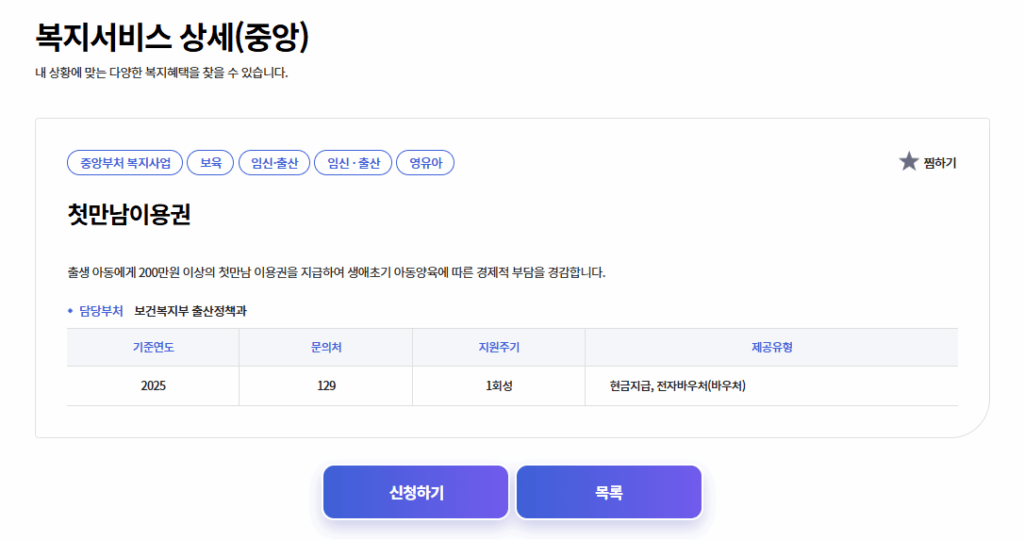Image resolution: width=1024 pixels, height=540 pixels.
Task: Click the 임신·출산 tag beside 영유아
Action: tap(353, 163)
